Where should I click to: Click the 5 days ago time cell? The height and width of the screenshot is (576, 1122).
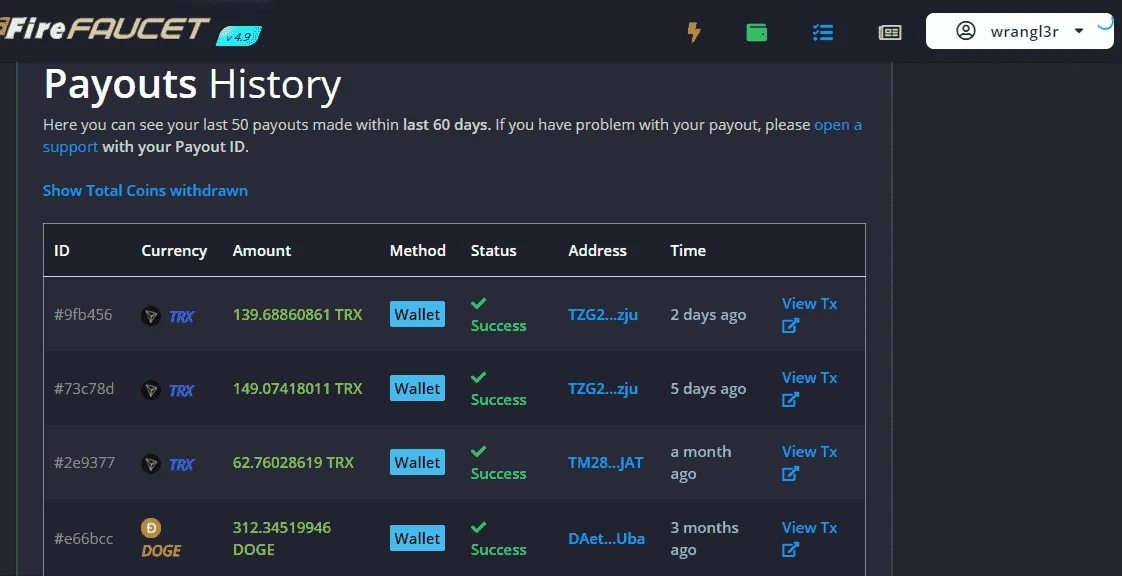click(x=708, y=389)
